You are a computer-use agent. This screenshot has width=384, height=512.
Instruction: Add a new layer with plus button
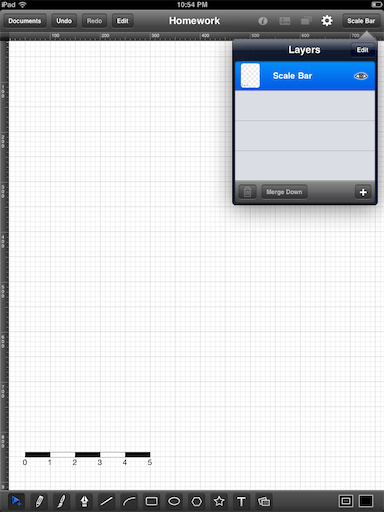coord(363,192)
